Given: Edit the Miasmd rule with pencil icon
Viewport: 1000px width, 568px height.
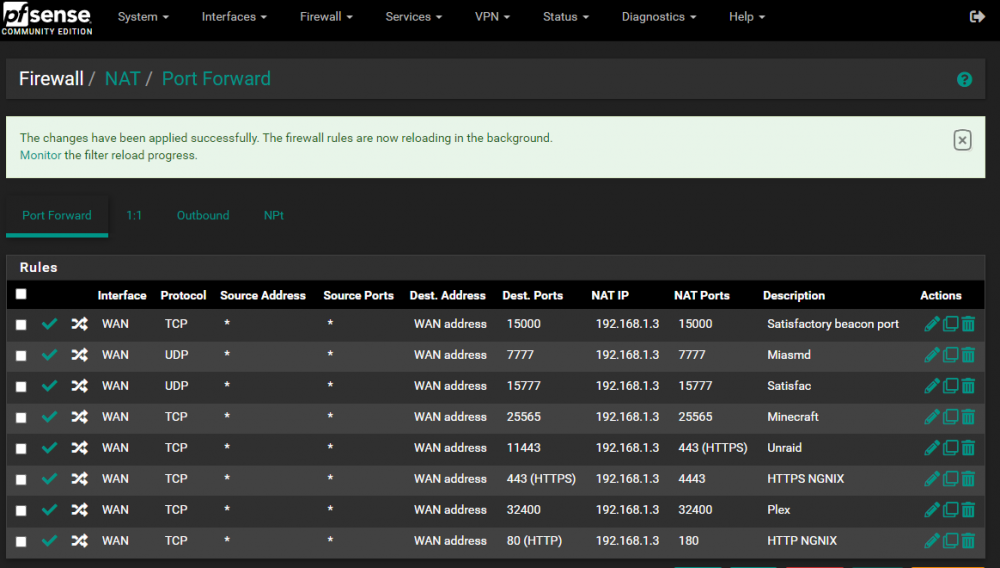Looking at the screenshot, I should point(932,354).
